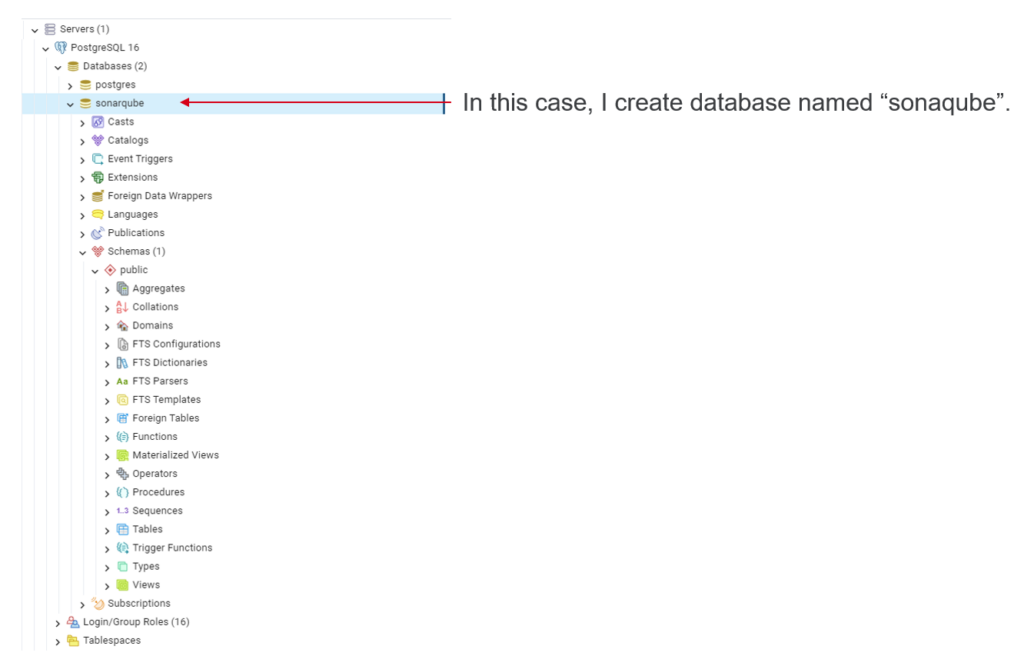This screenshot has height=656, width=1024.
Task: Click the sonarqube database icon
Action: [x=86, y=103]
